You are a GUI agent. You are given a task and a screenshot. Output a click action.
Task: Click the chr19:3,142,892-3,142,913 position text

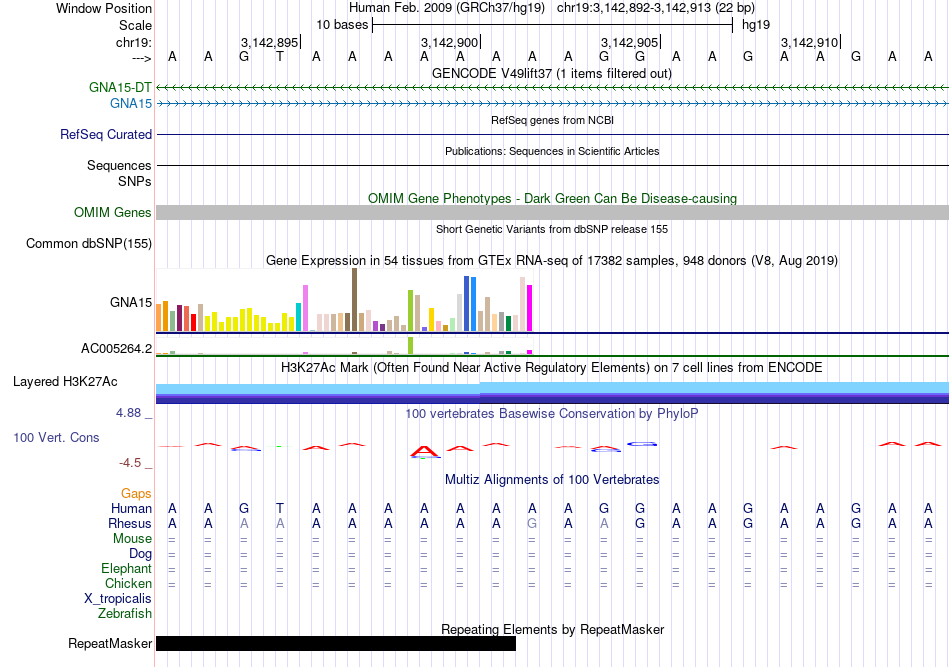(x=656, y=8)
